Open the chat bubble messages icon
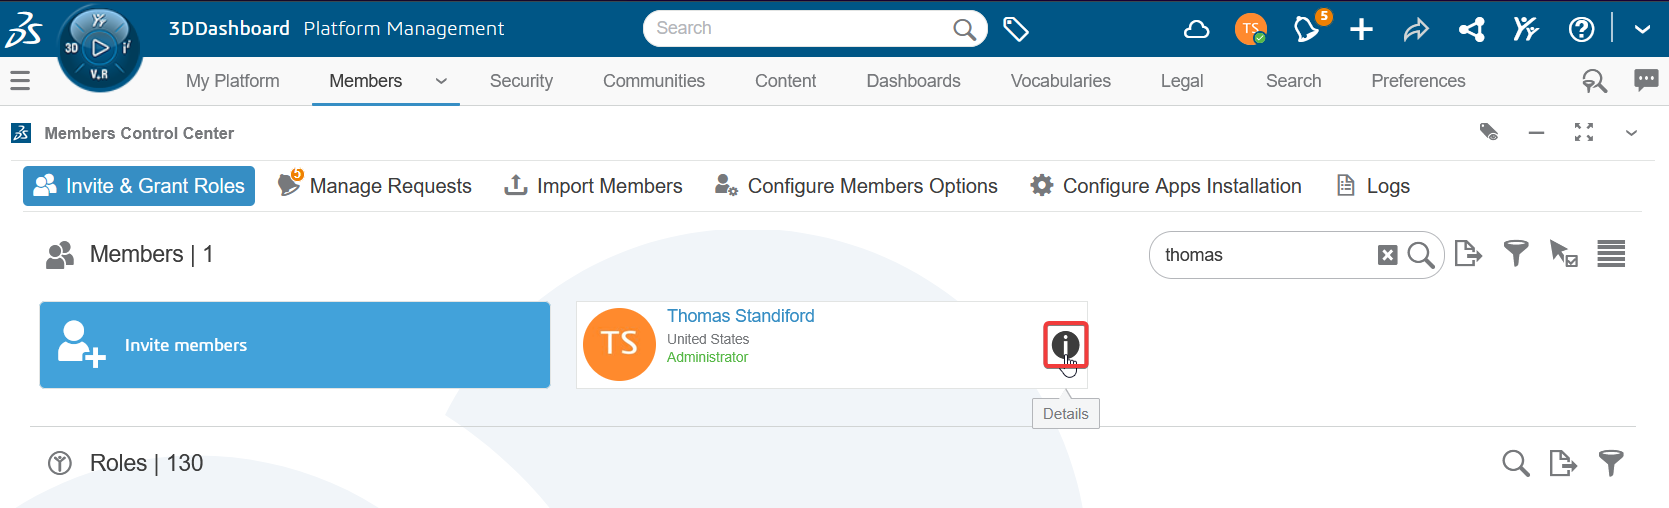This screenshot has height=508, width=1669. (1646, 80)
